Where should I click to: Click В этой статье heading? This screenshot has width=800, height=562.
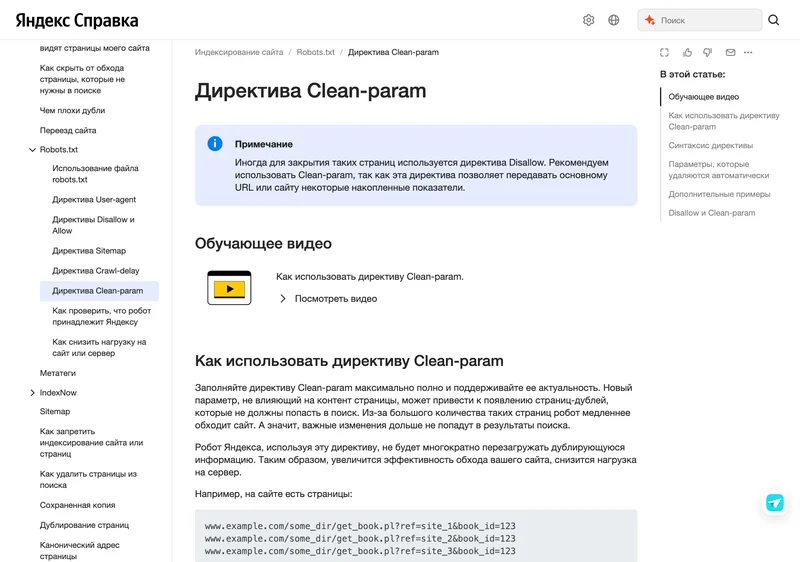[692, 74]
